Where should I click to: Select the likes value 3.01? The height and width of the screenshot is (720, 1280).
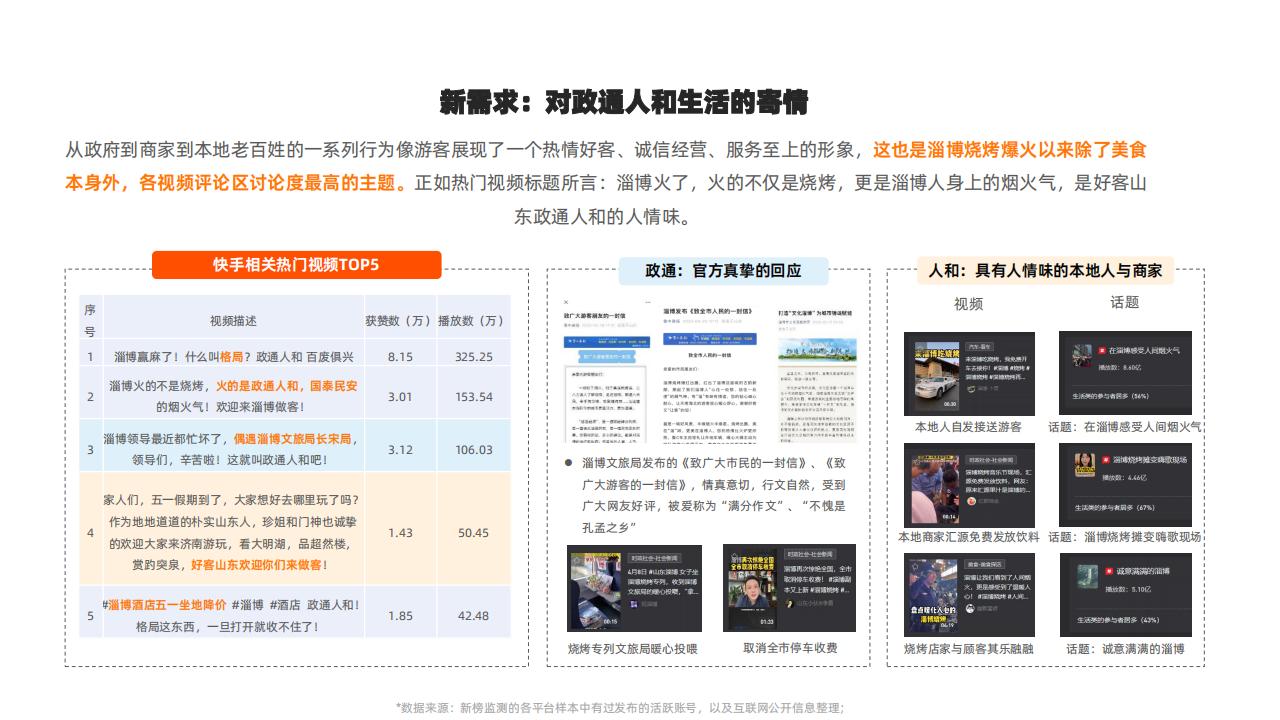400,397
